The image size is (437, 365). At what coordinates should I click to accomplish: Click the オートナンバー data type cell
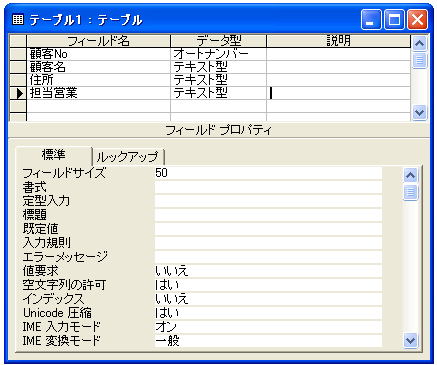(219, 54)
